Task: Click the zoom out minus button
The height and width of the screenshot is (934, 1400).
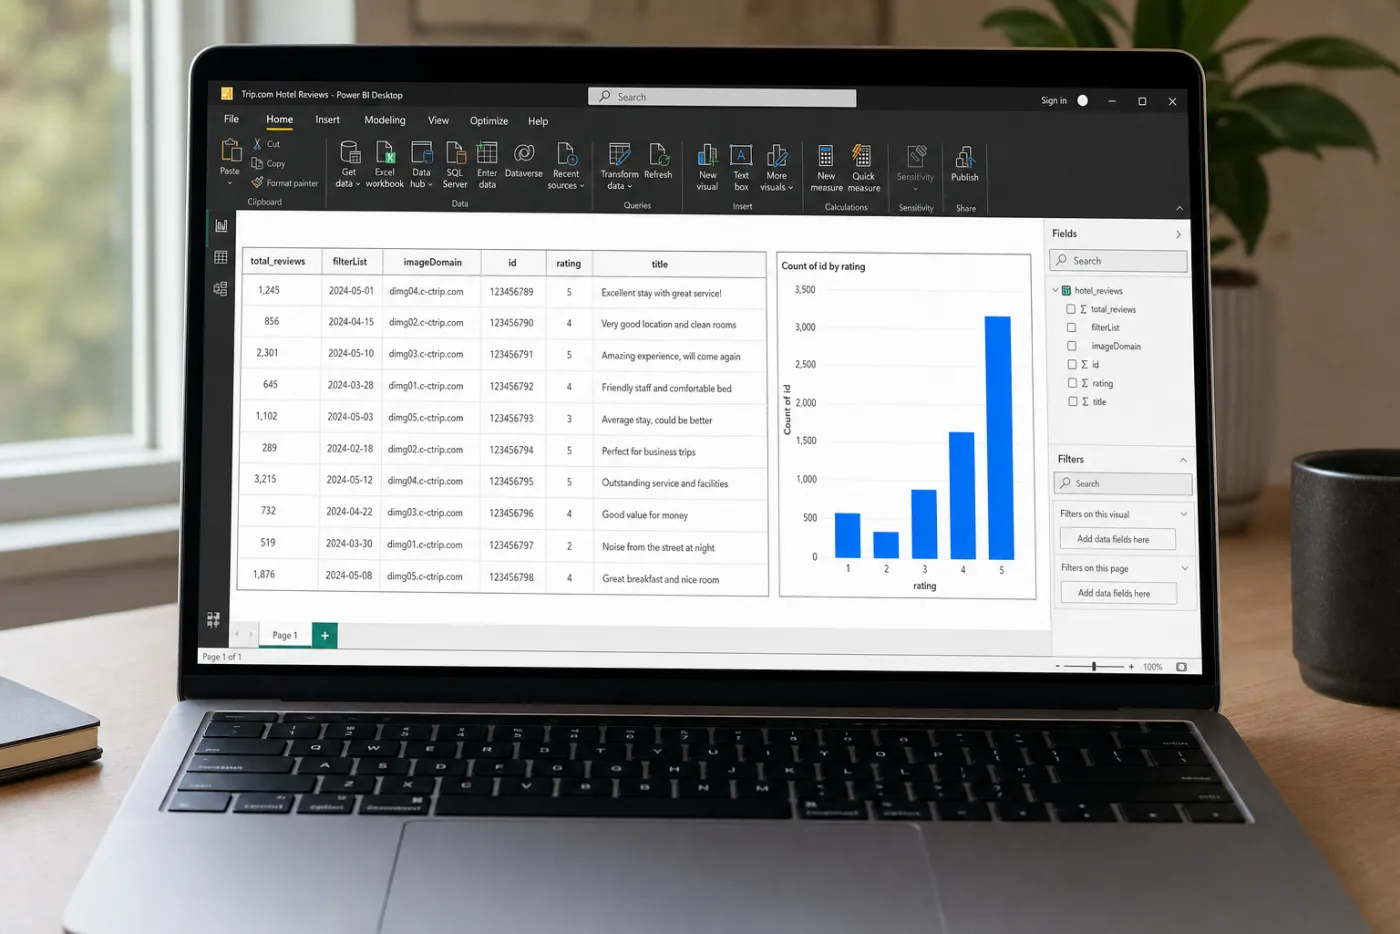Action: click(x=1058, y=666)
